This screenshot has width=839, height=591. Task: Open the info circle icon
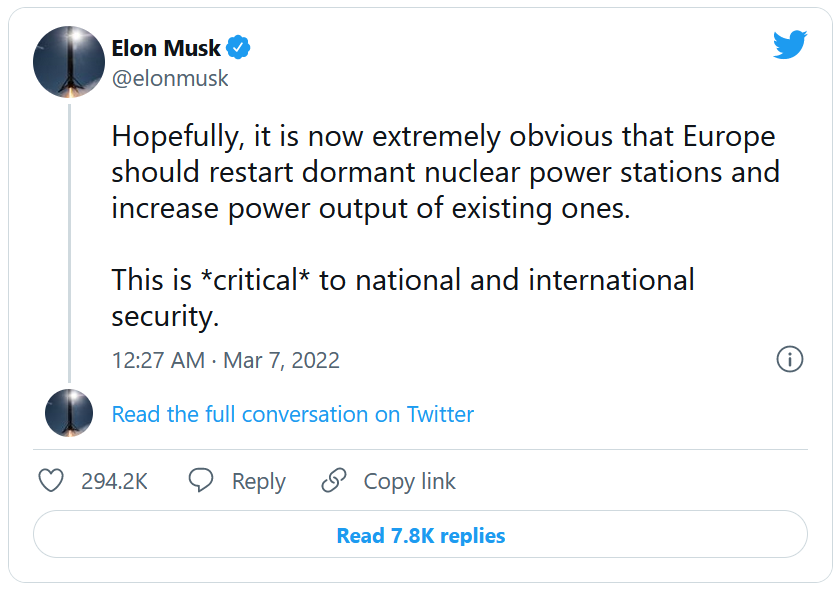tap(790, 360)
